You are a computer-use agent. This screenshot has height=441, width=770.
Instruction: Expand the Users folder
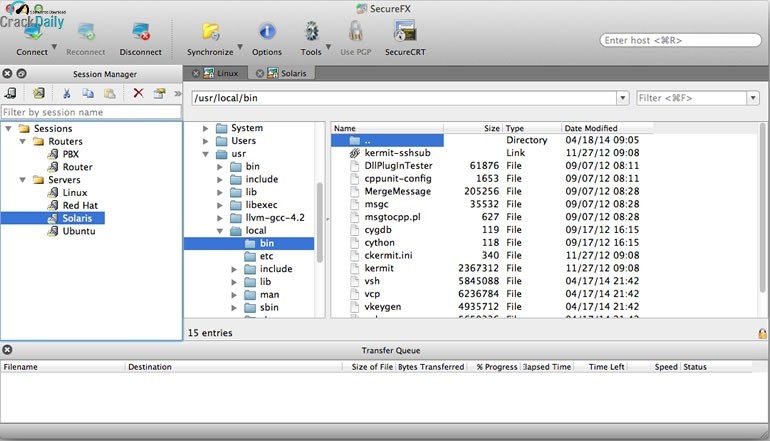205,141
